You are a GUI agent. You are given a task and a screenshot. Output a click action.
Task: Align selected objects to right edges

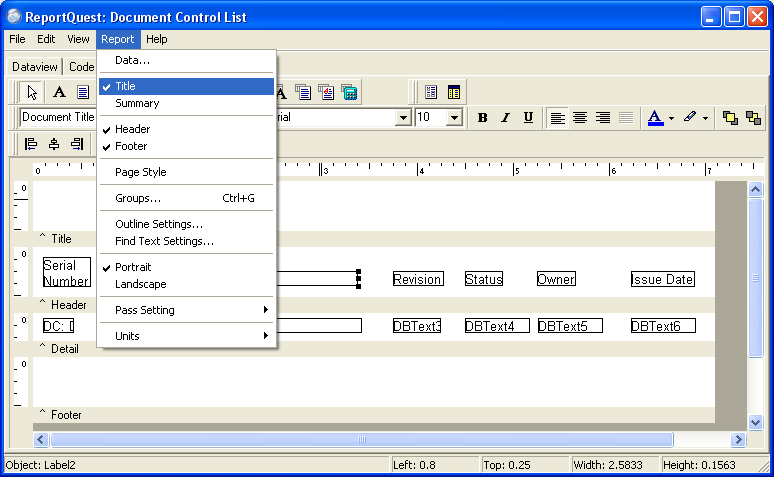pyautogui.click(x=77, y=144)
